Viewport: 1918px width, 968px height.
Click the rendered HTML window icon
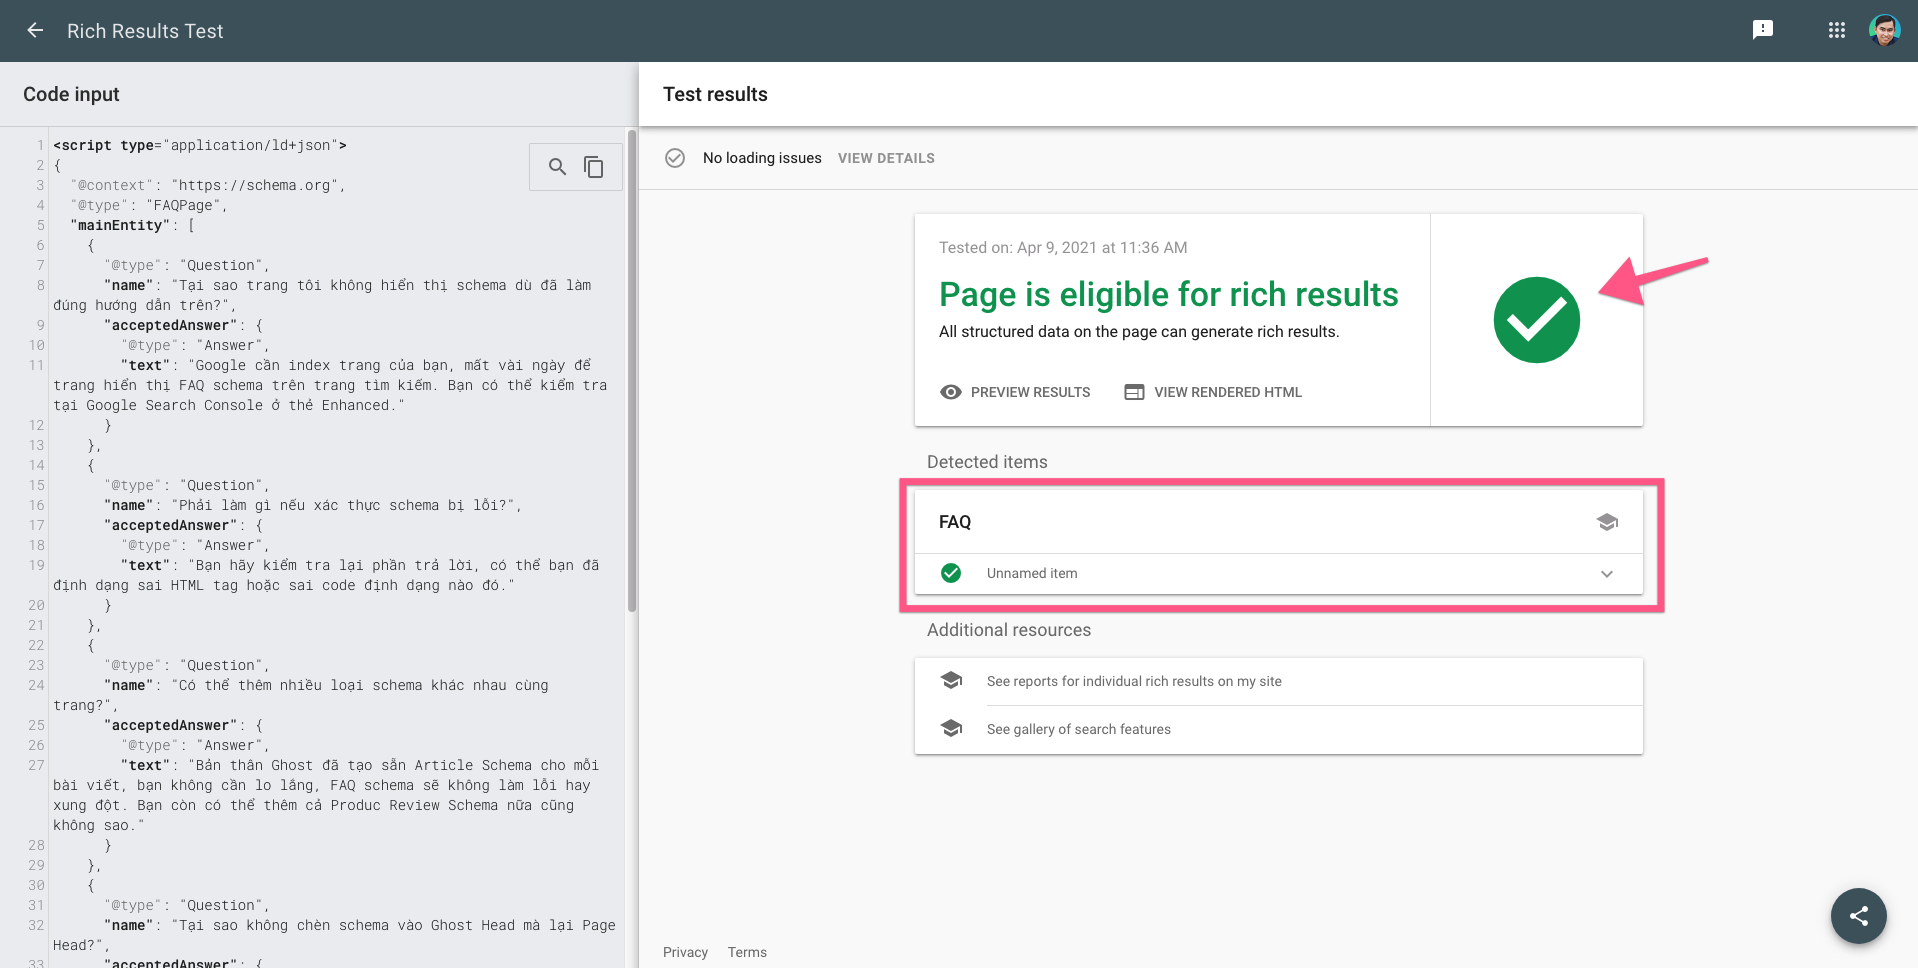click(1134, 392)
